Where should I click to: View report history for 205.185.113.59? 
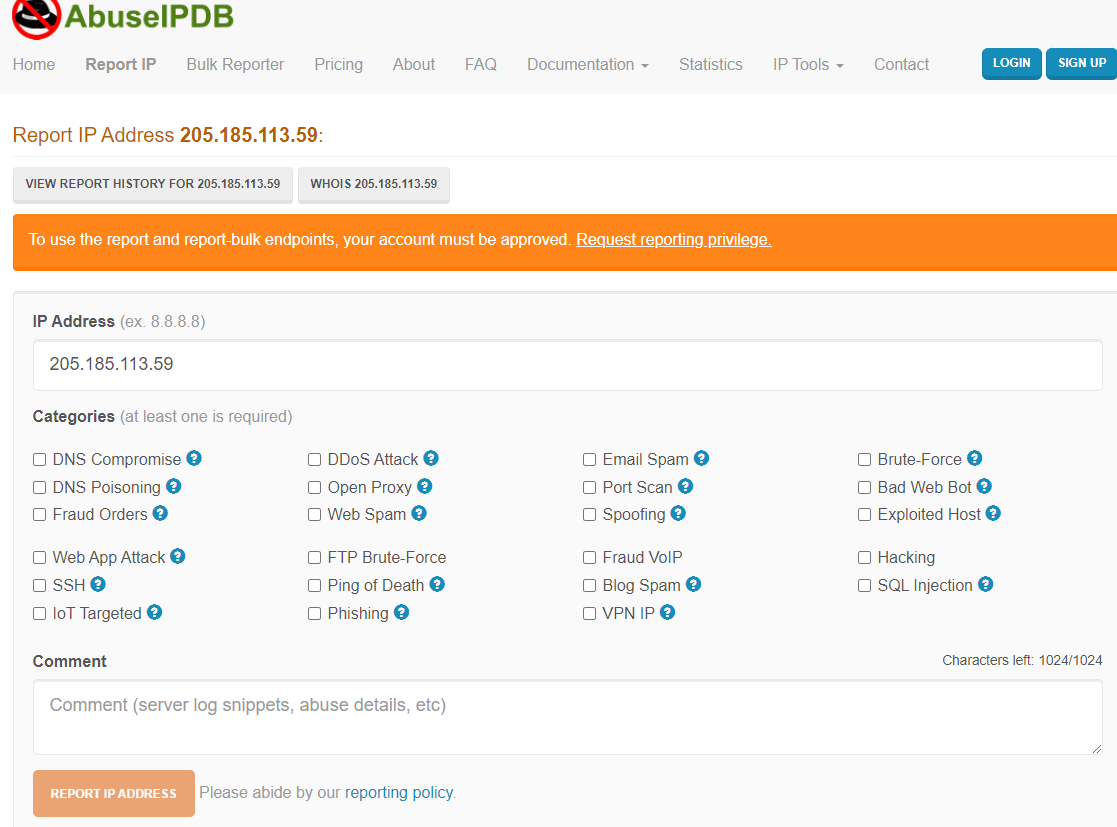click(x=153, y=184)
